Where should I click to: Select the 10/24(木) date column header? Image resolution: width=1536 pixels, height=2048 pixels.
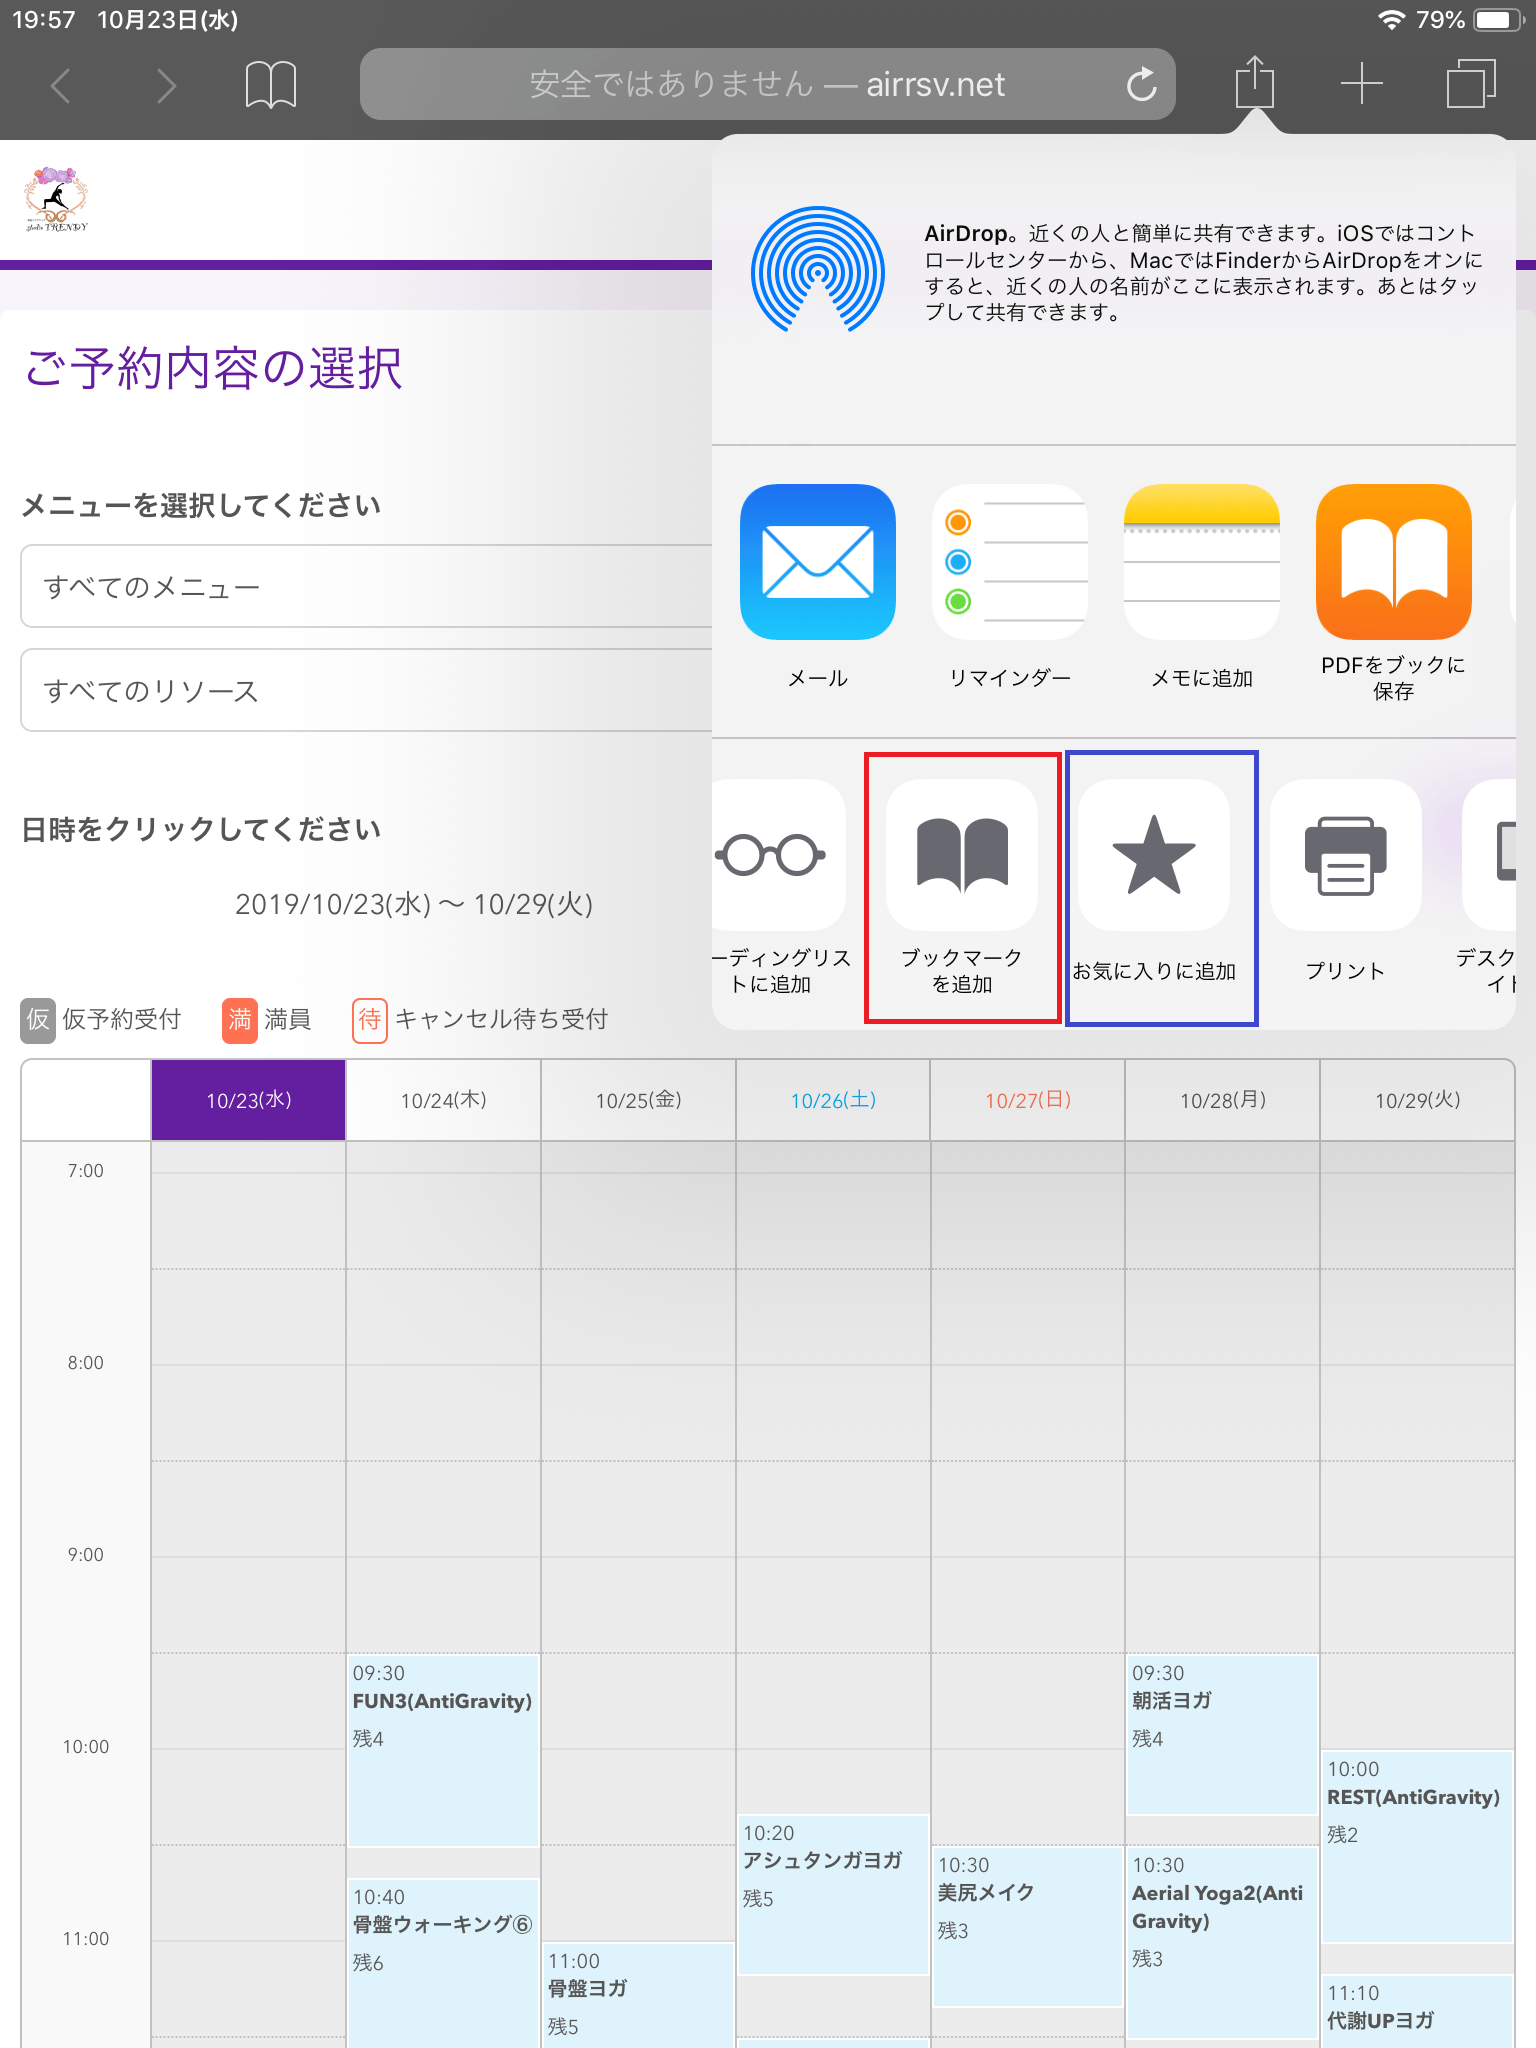(x=444, y=1100)
